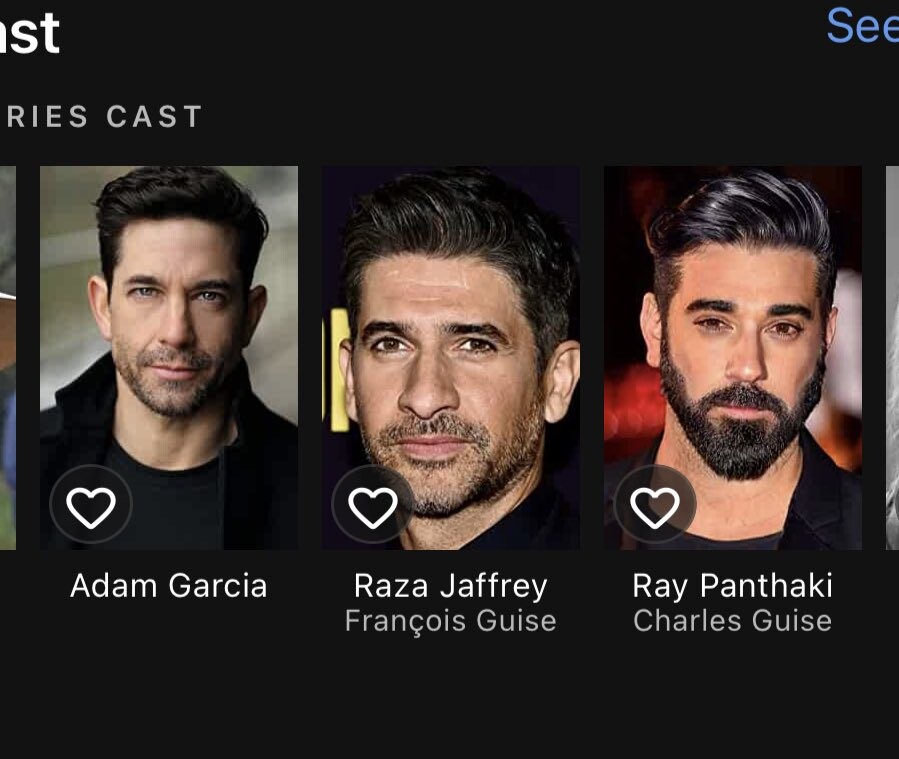
Task: Like Ray Panthaki using the heart icon
Action: click(x=655, y=505)
